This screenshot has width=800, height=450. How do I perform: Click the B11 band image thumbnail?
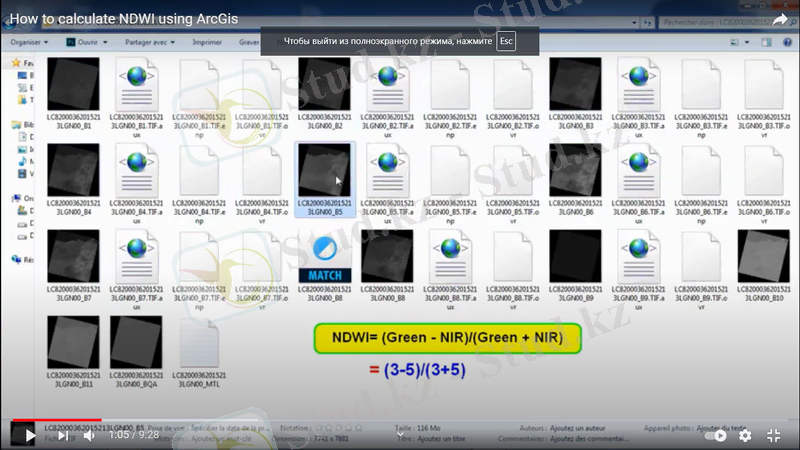(73, 342)
